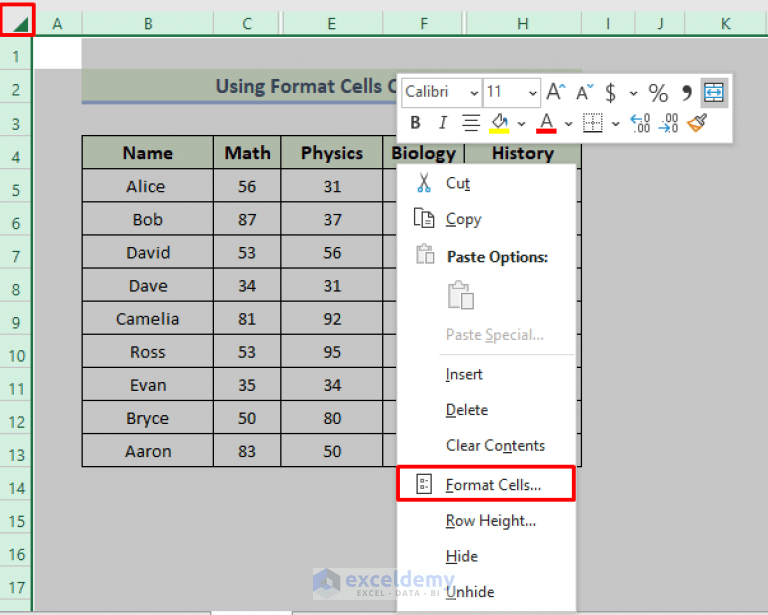Select column E header
This screenshot has width=768, height=615.
point(332,24)
